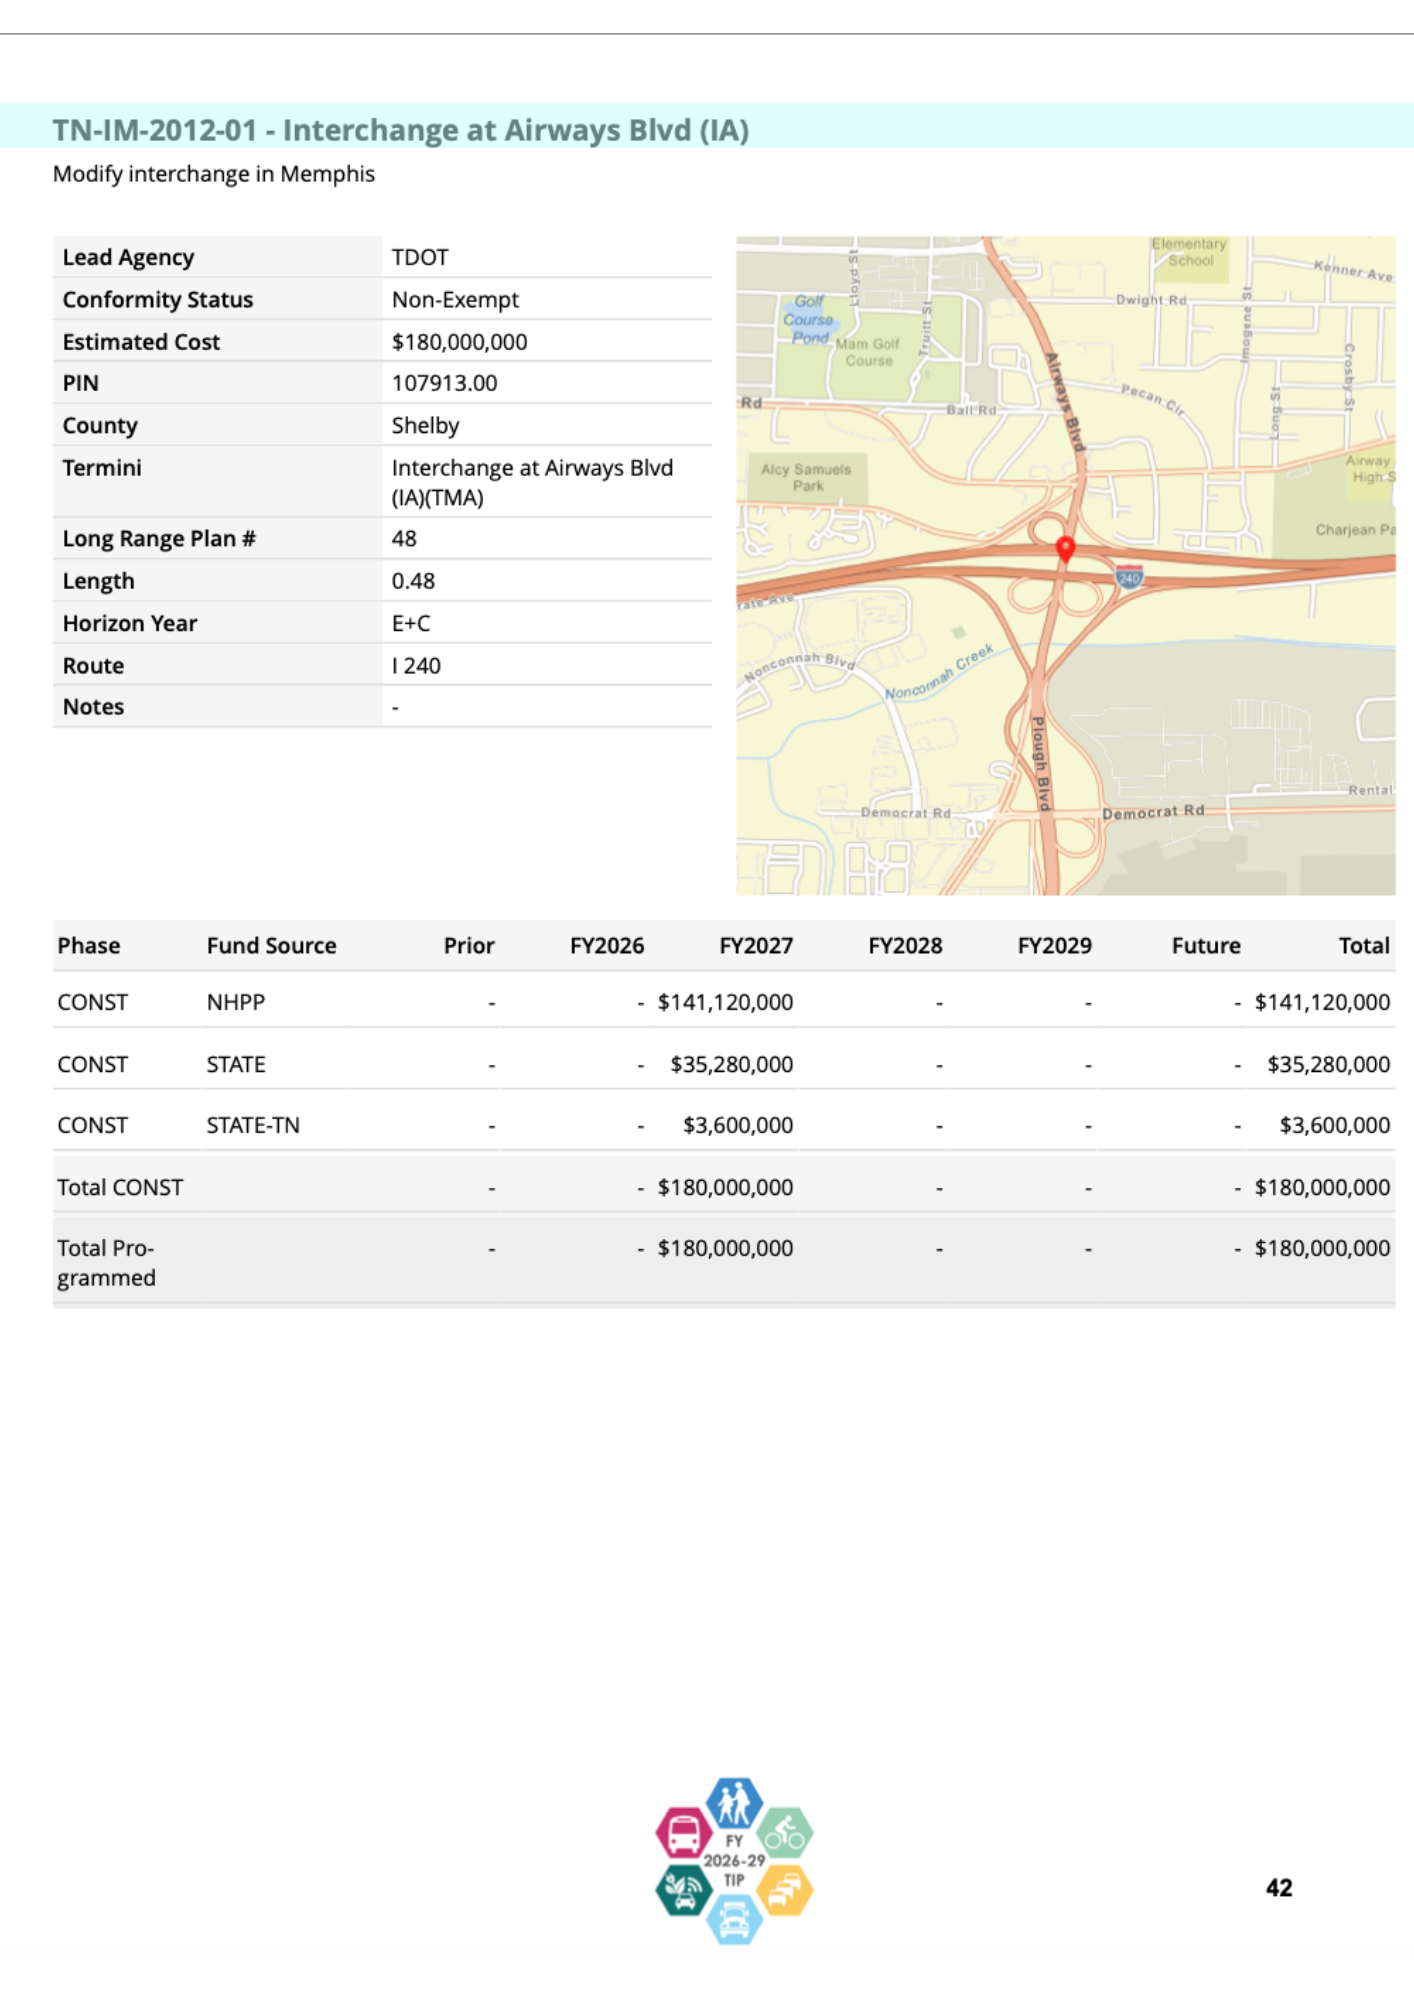The image size is (1414, 2000).
Task: Click the red location pin on the map
Action: click(x=1066, y=549)
